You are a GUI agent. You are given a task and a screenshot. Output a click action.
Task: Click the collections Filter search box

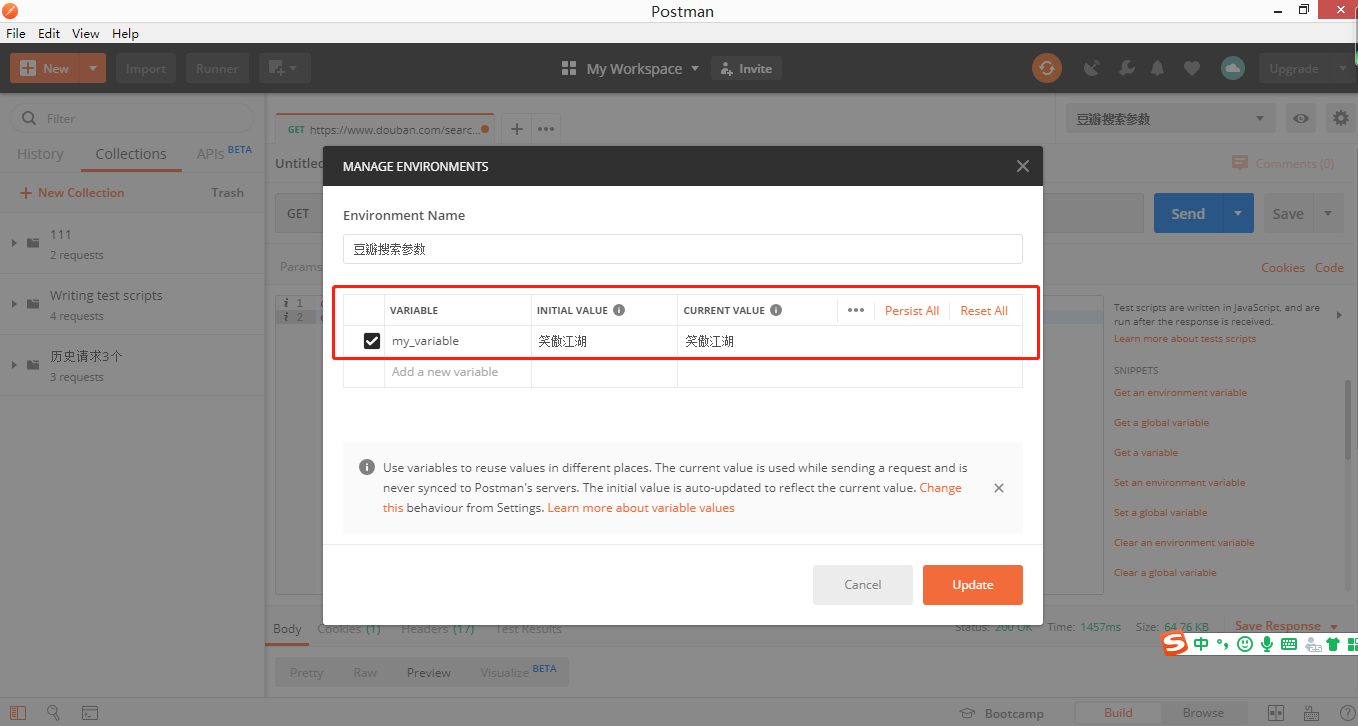[132, 118]
